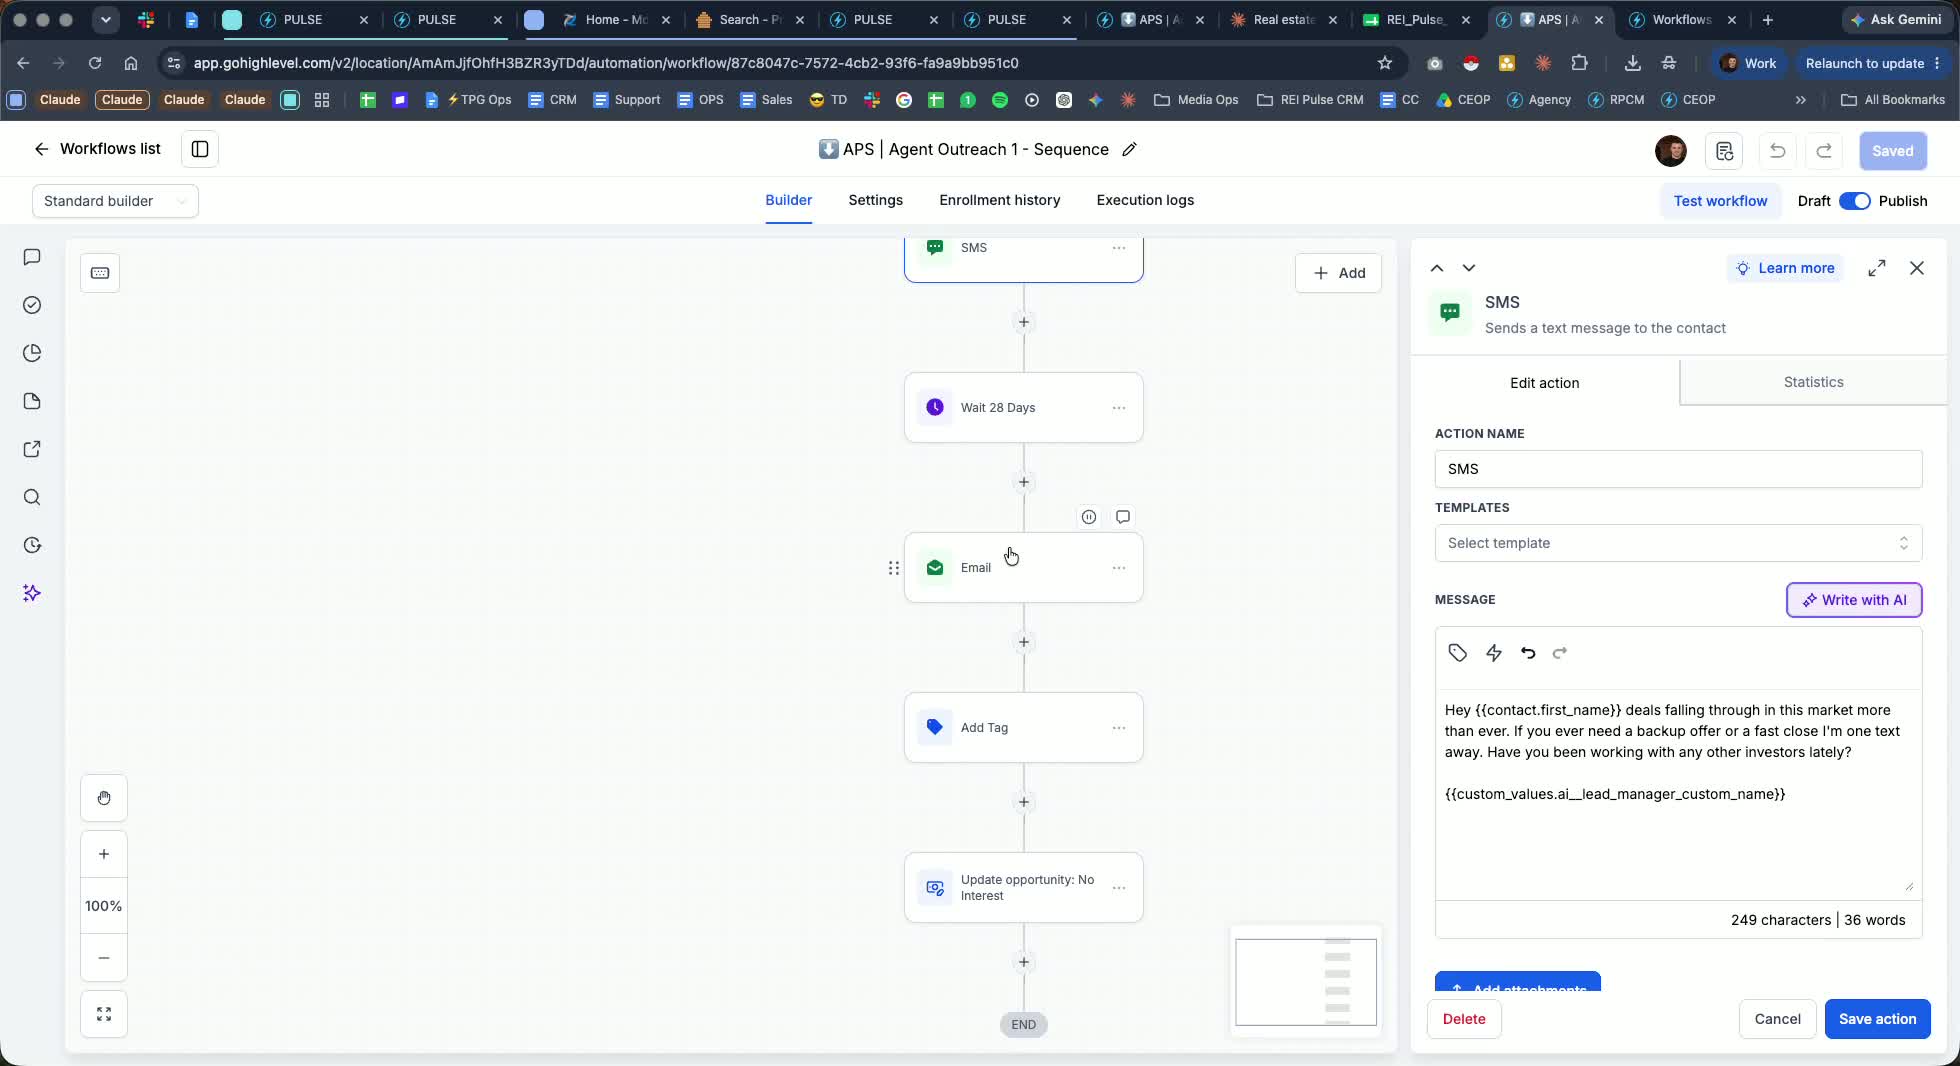Click the undo arrow in message editor
This screenshot has width=1960, height=1066.
(1528, 653)
